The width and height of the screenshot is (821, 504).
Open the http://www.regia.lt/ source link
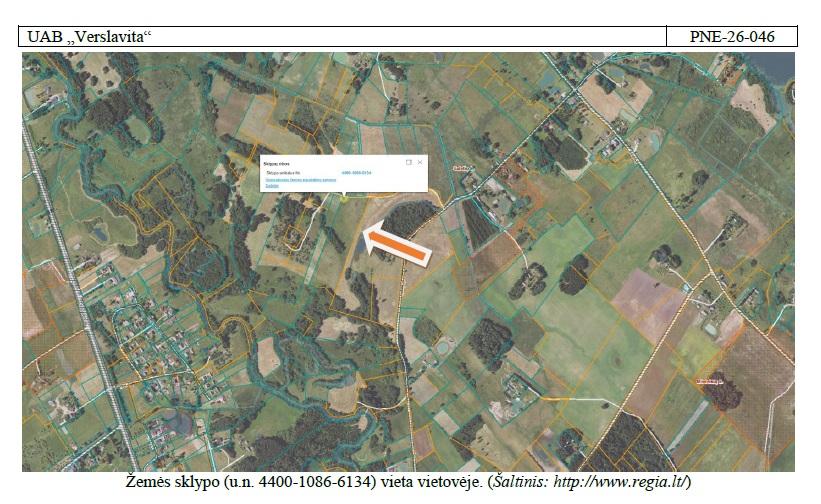tap(619, 481)
